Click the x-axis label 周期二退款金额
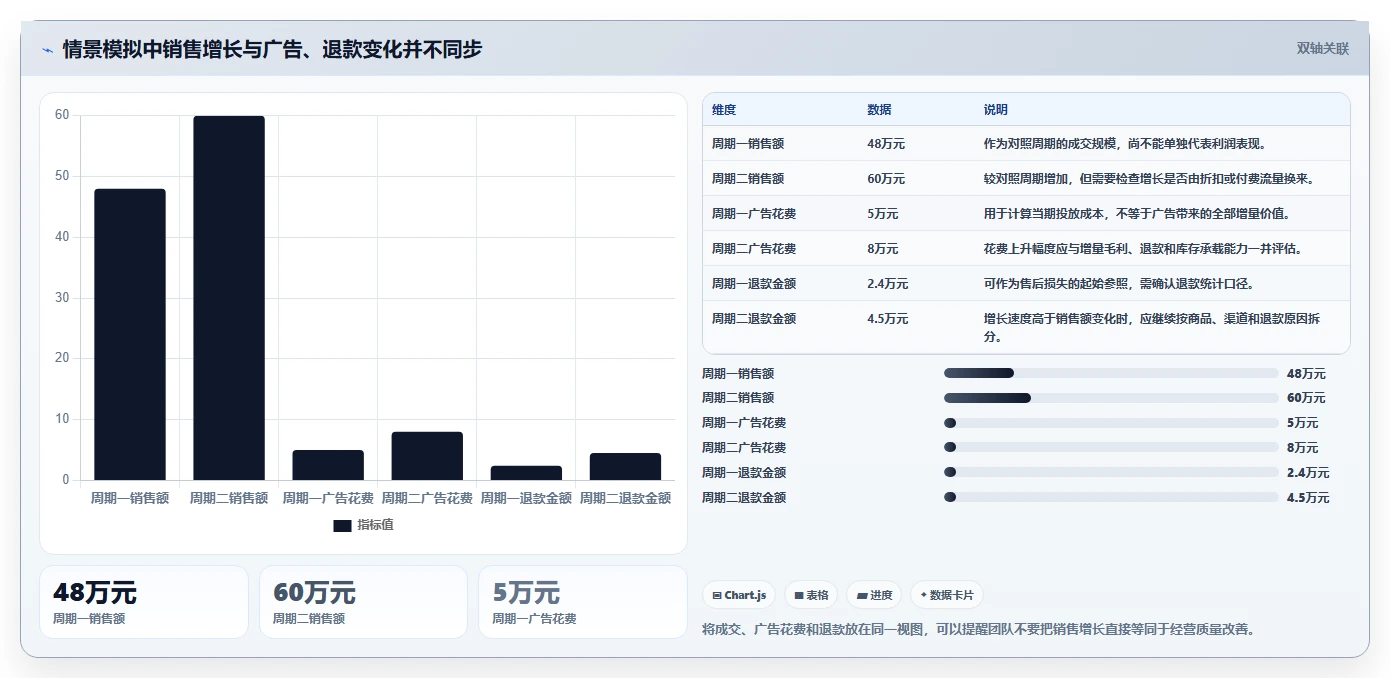1390x678 pixels. click(x=625, y=498)
